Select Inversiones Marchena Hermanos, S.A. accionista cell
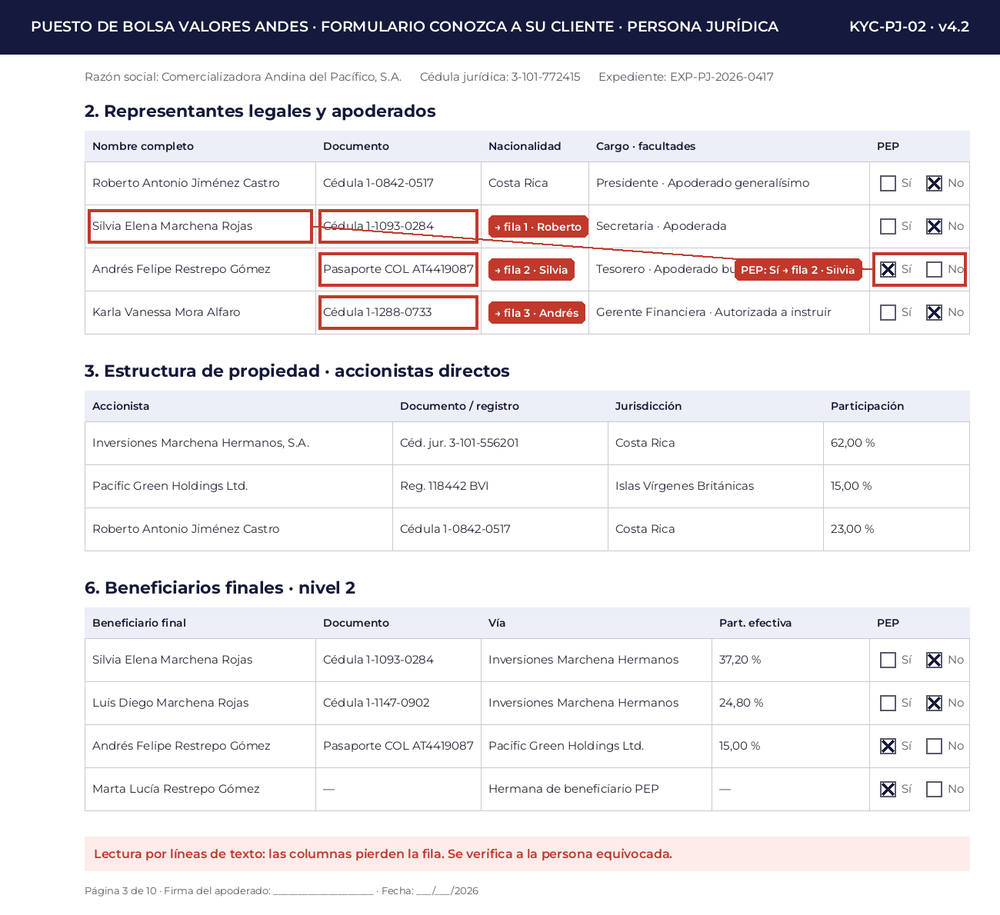 click(201, 443)
